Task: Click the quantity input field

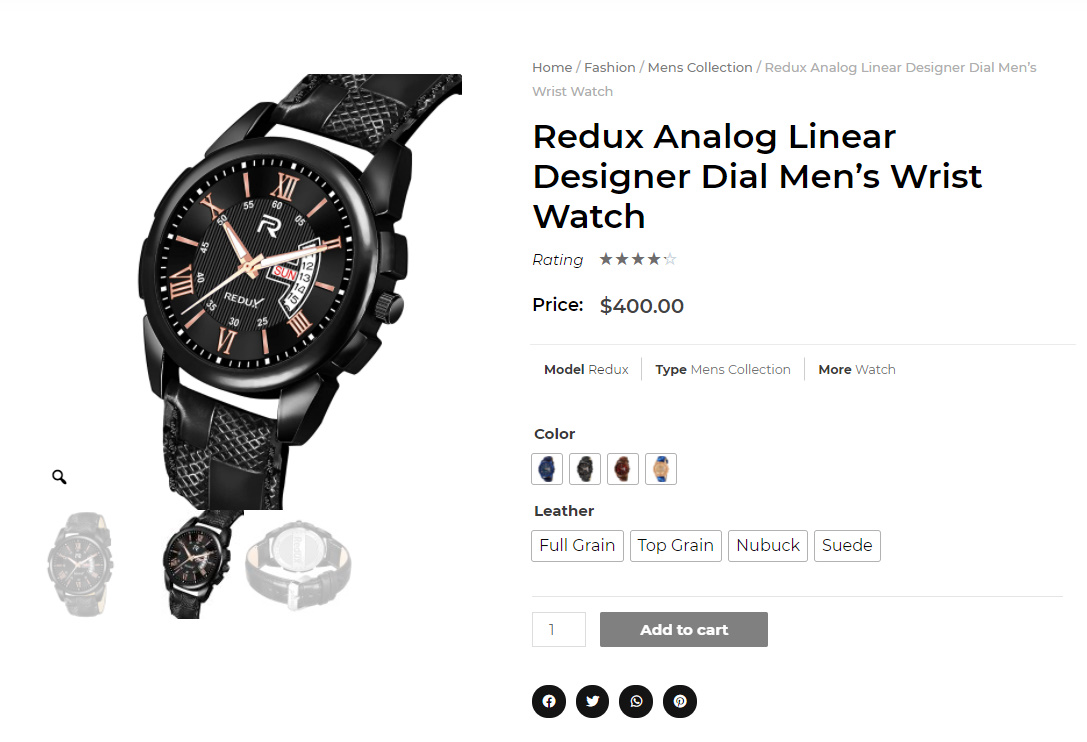Action: point(559,630)
